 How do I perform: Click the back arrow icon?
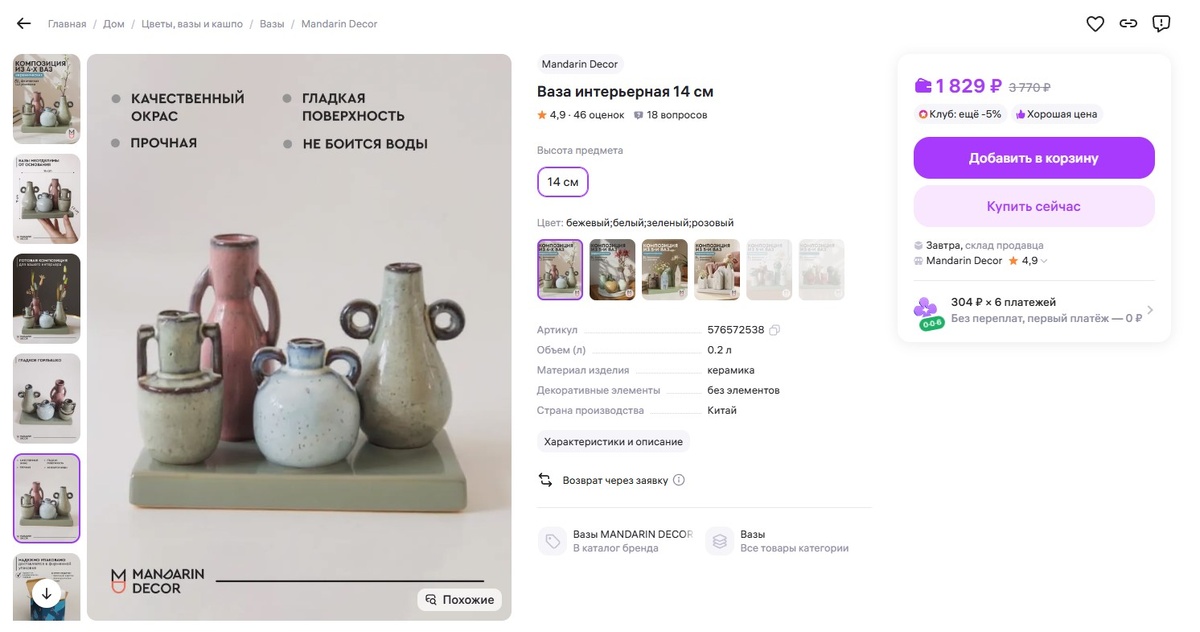(24, 24)
